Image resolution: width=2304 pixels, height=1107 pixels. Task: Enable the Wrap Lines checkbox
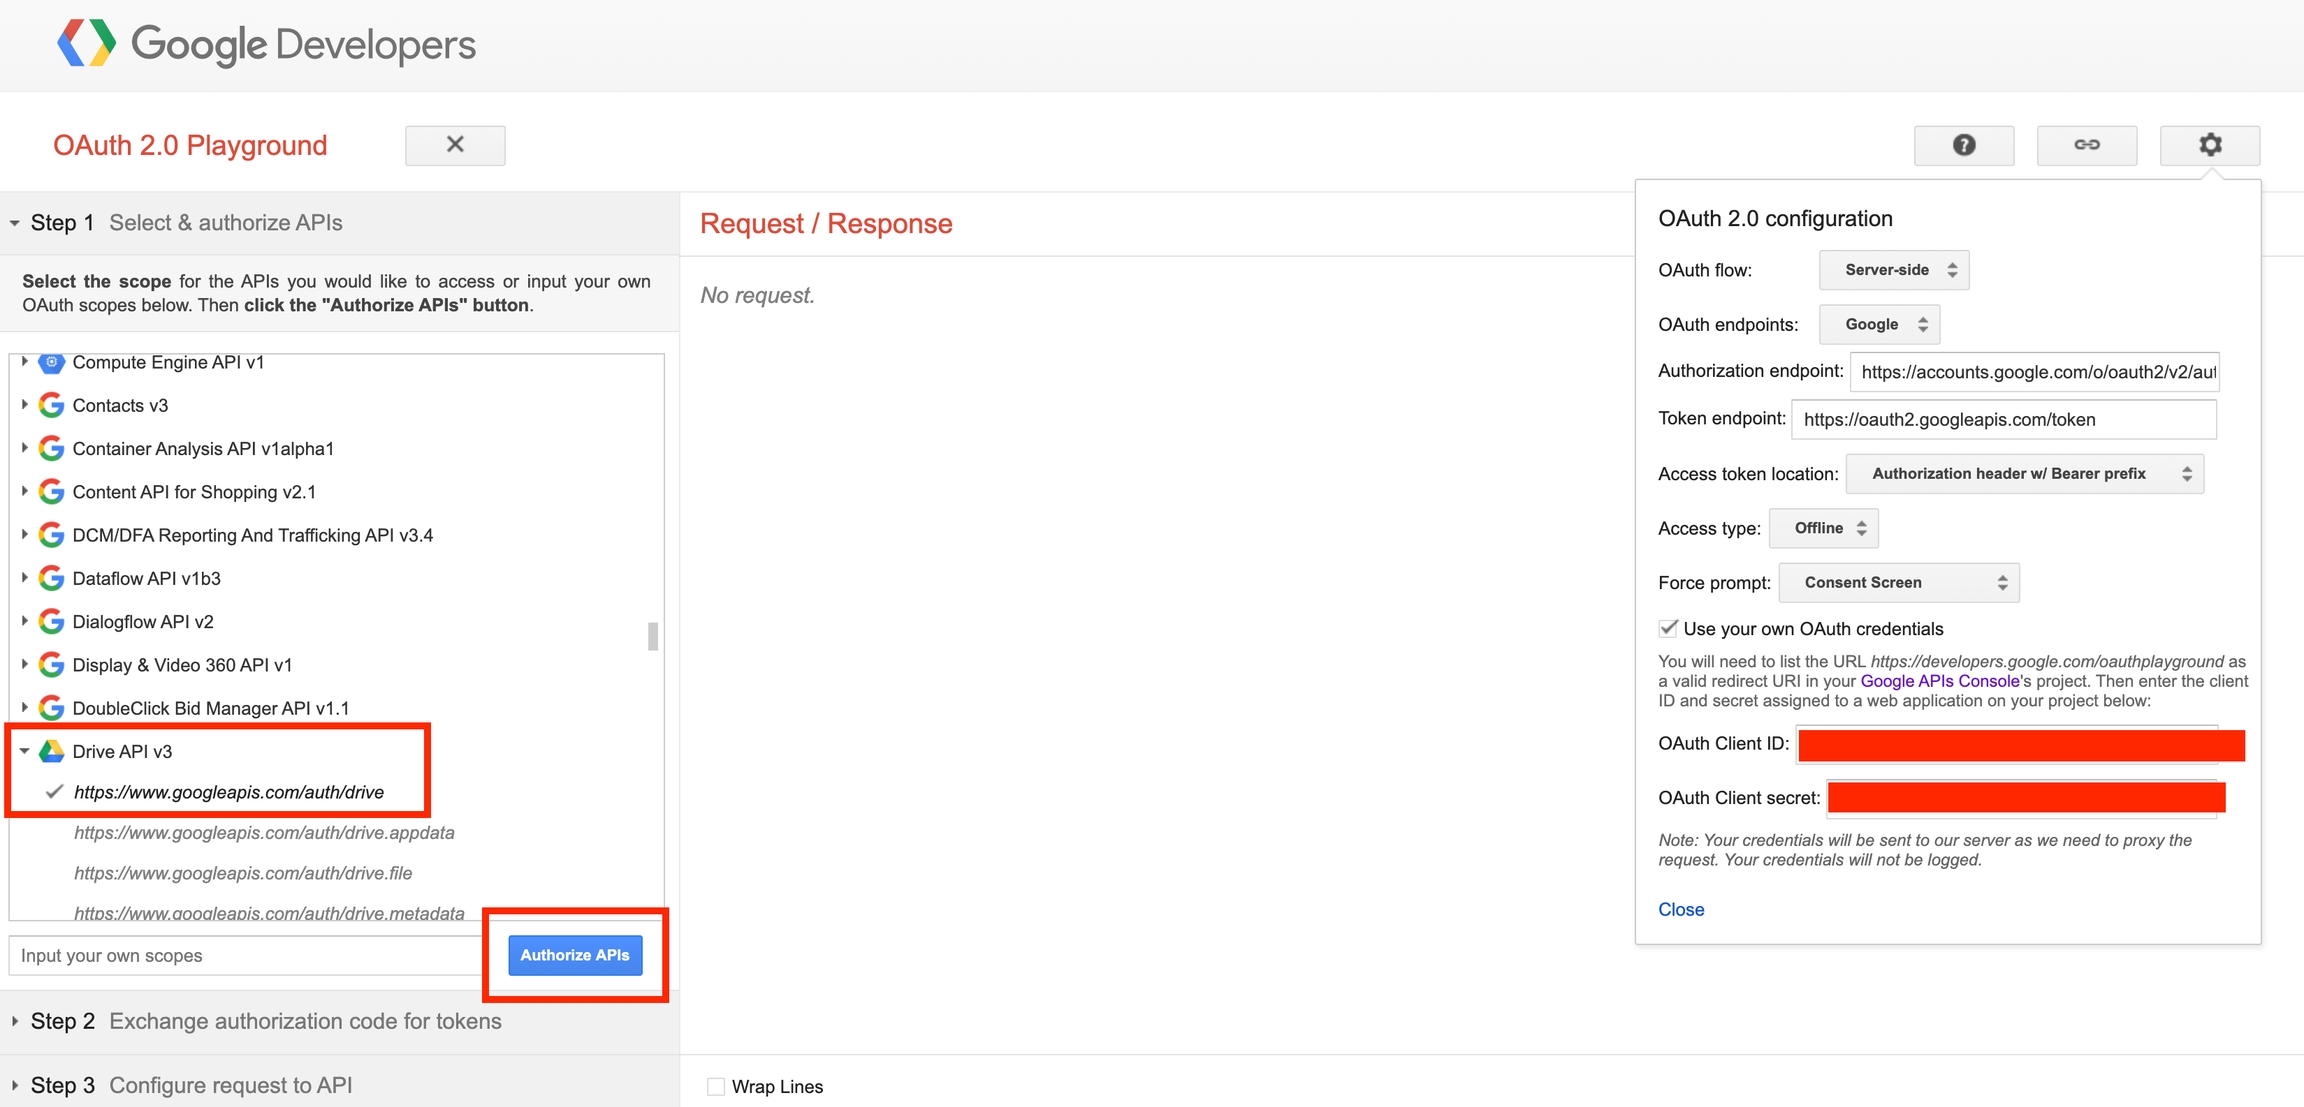click(716, 1086)
